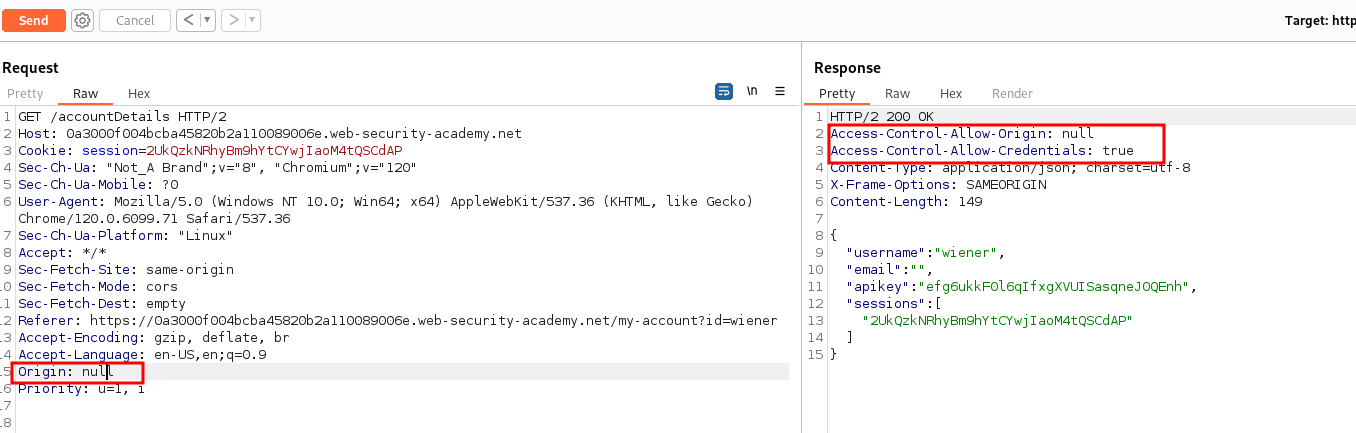Toggle show non-printable characters \n icon
The image size is (1356, 433).
pos(752,91)
